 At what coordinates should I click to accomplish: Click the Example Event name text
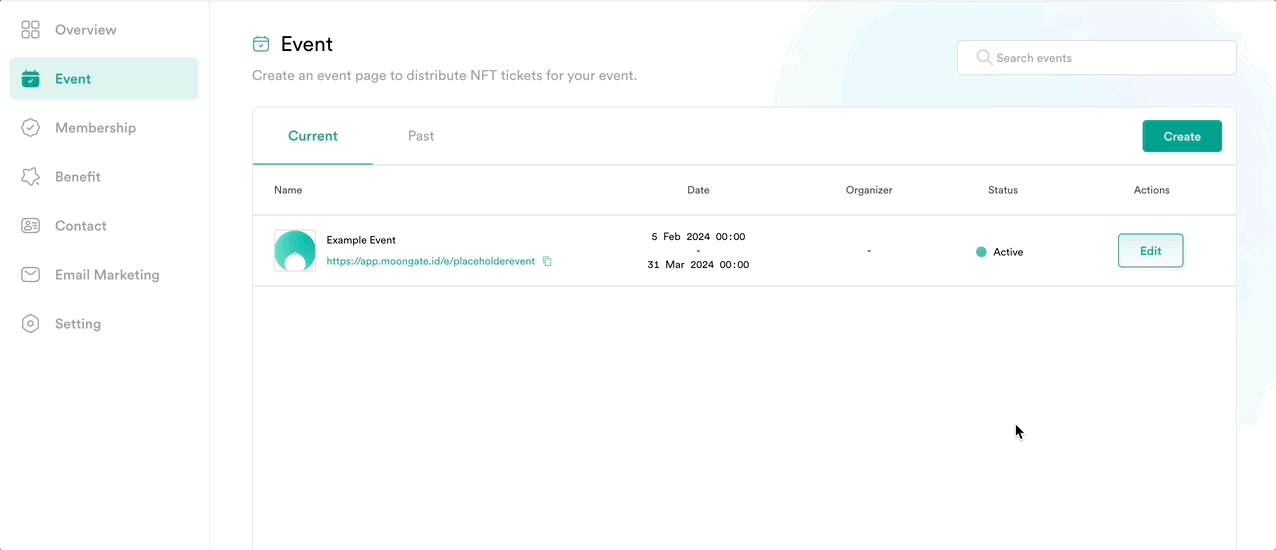coord(361,240)
